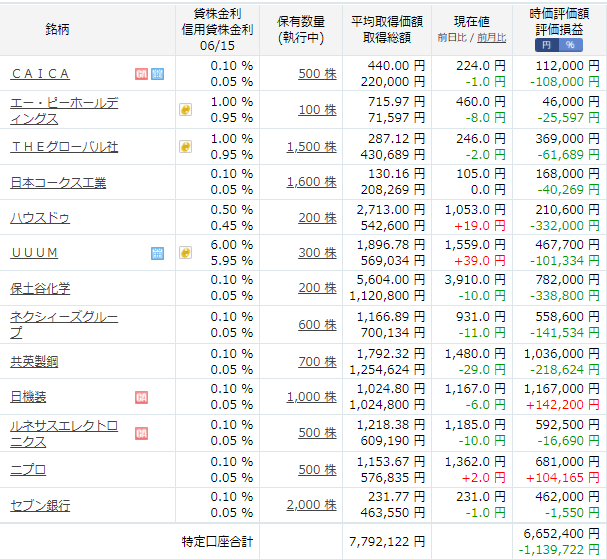Click the 2,000 株 quantity for セブン銀行
The width and height of the screenshot is (607, 560).
tap(311, 505)
